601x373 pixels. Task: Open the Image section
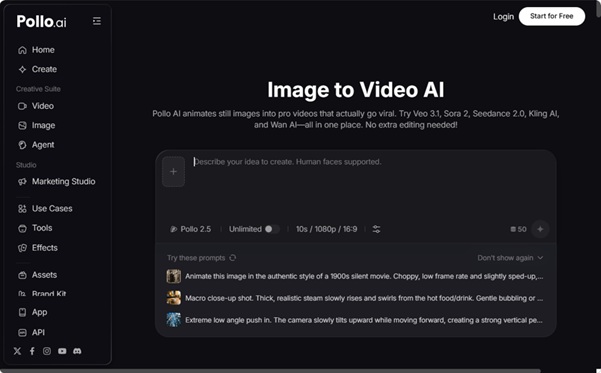[36, 125]
